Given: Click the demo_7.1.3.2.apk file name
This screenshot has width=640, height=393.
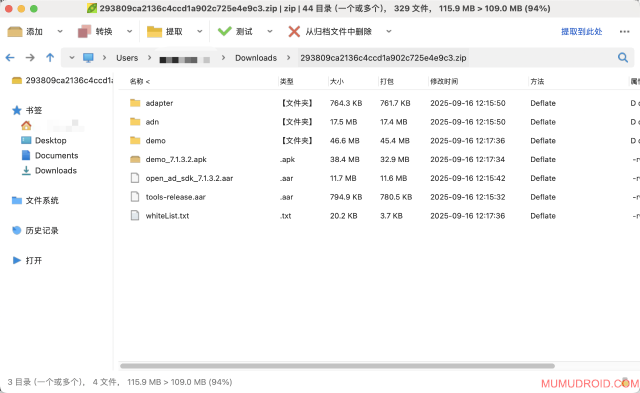Looking at the screenshot, I should pos(176,160).
